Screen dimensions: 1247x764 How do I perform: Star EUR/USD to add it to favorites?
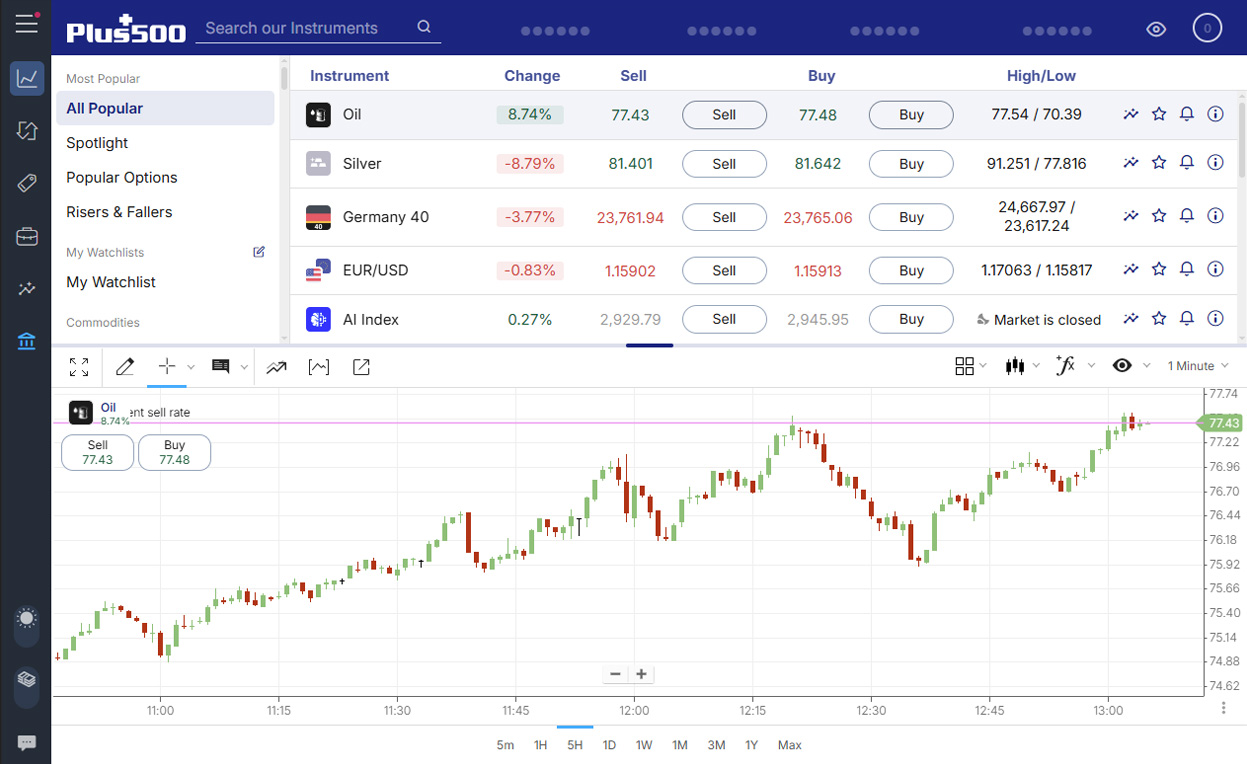1159,269
